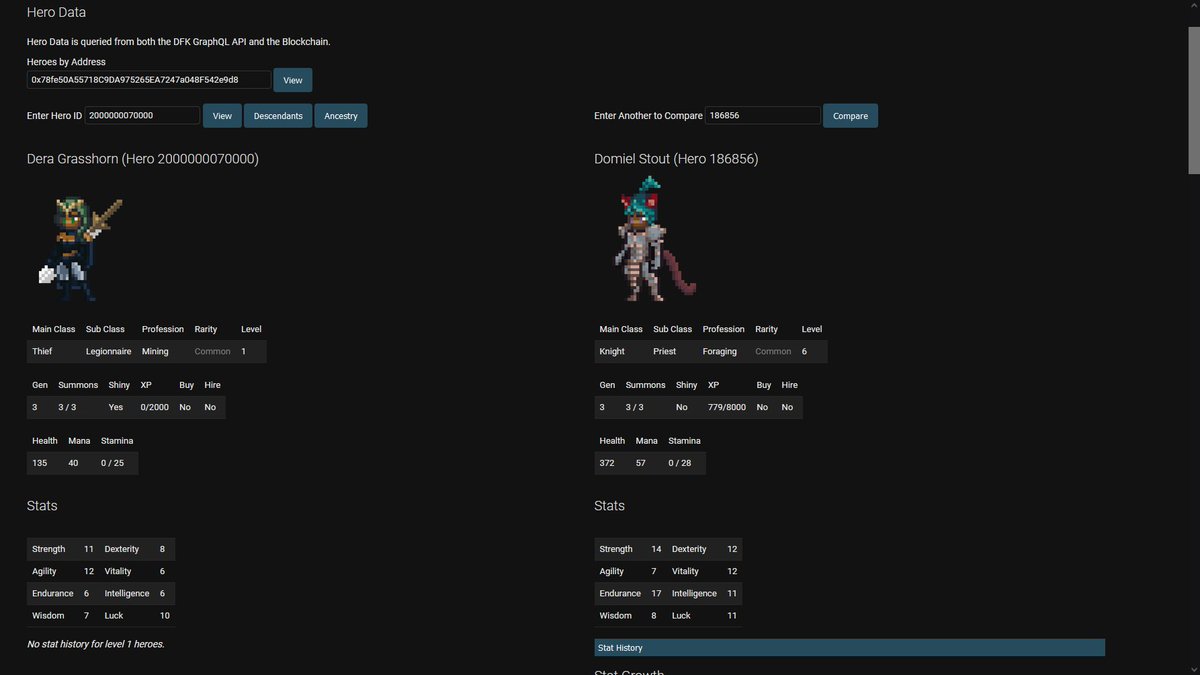Click the View button next to Heroes by Address

pyautogui.click(x=292, y=80)
